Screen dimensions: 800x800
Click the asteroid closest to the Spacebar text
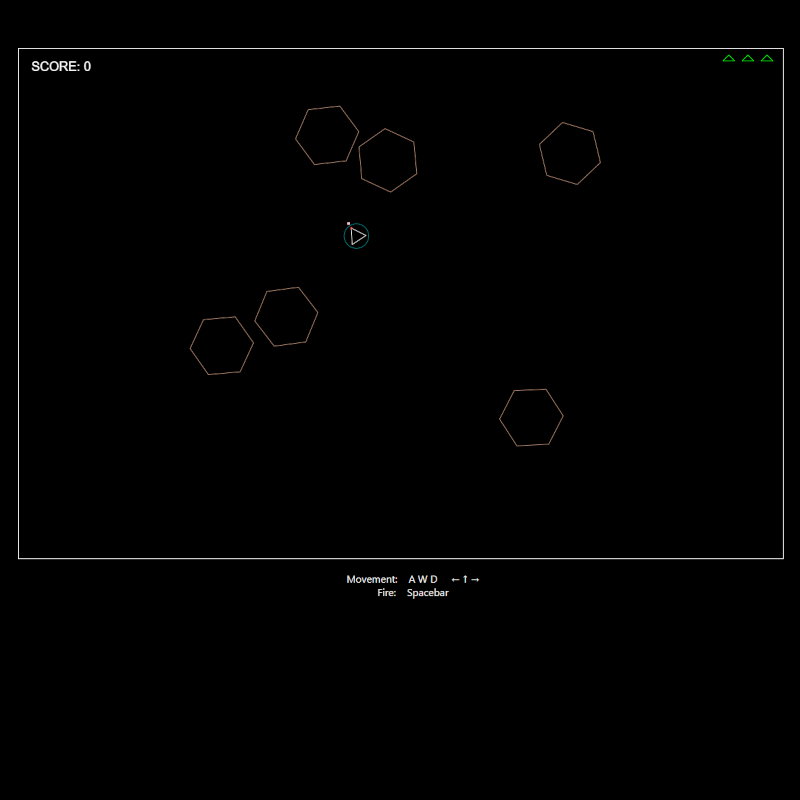pyautogui.click(x=531, y=417)
